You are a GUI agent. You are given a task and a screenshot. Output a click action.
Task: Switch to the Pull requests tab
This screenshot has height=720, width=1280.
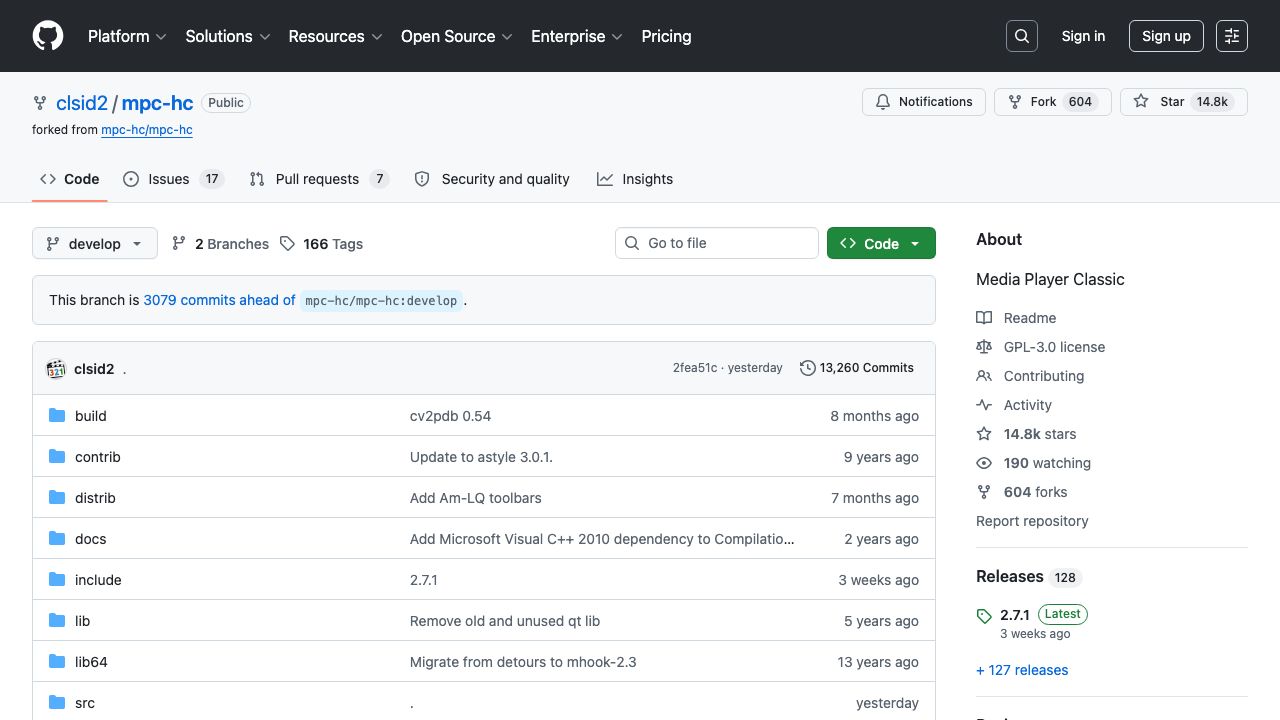(319, 179)
